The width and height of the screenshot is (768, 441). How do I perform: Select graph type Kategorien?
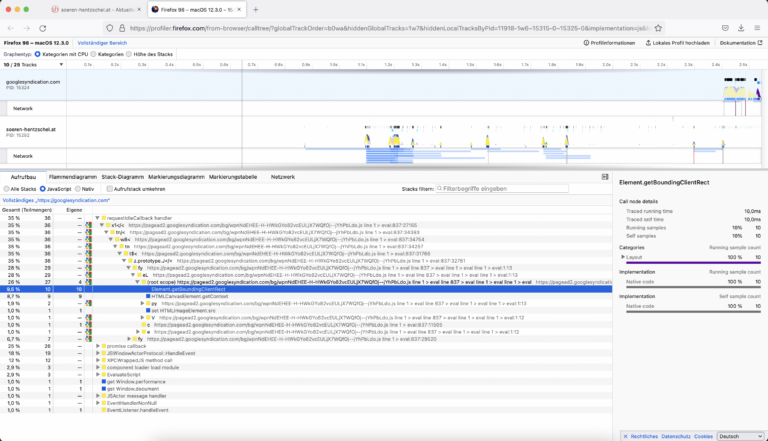click(93, 54)
